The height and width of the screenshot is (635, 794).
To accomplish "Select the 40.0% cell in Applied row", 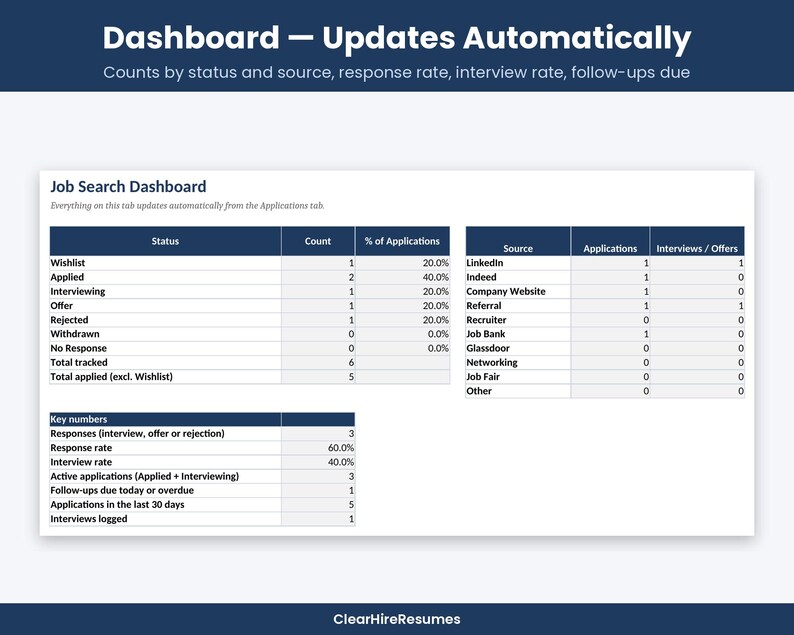I will 403,277.
